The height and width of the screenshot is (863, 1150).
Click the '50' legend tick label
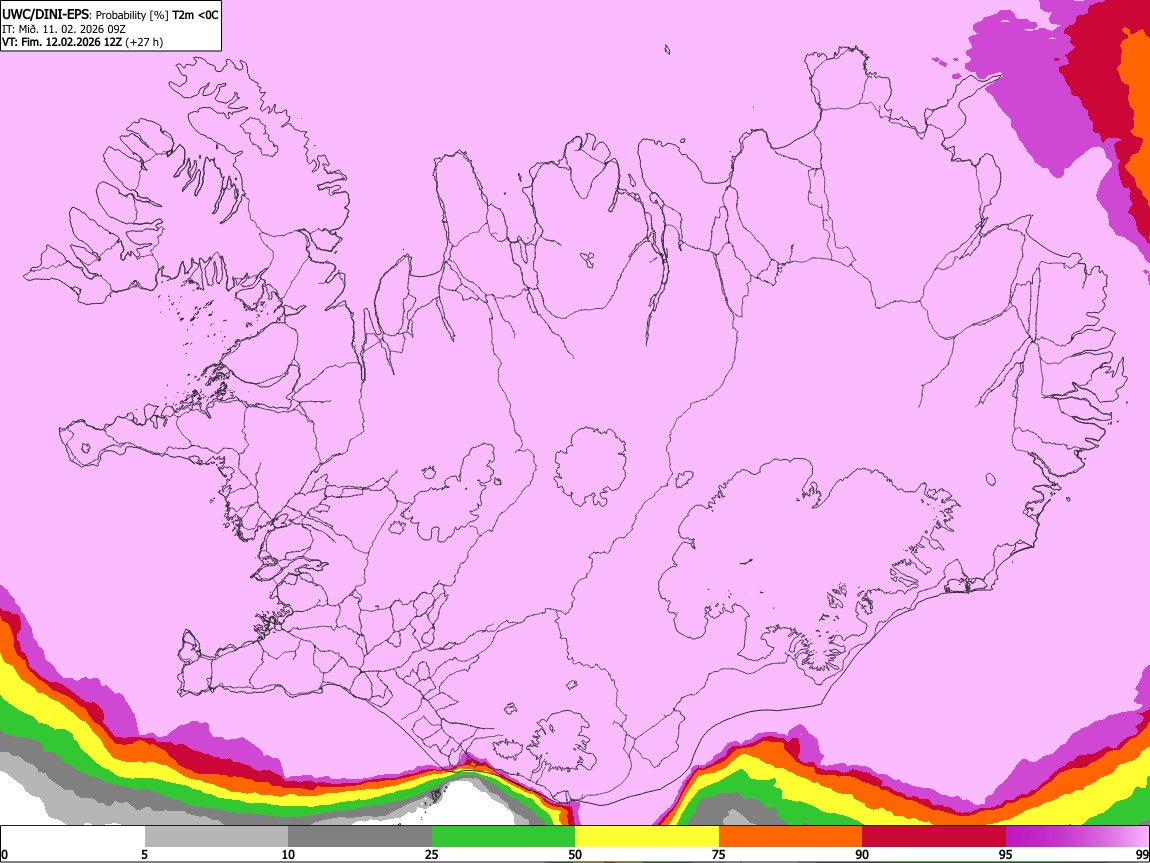click(575, 854)
